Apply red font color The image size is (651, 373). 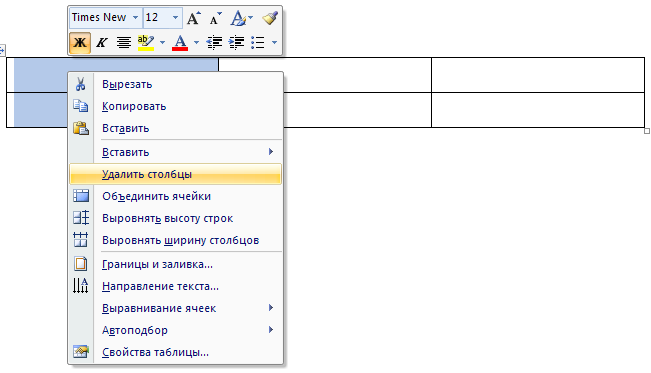(180, 42)
